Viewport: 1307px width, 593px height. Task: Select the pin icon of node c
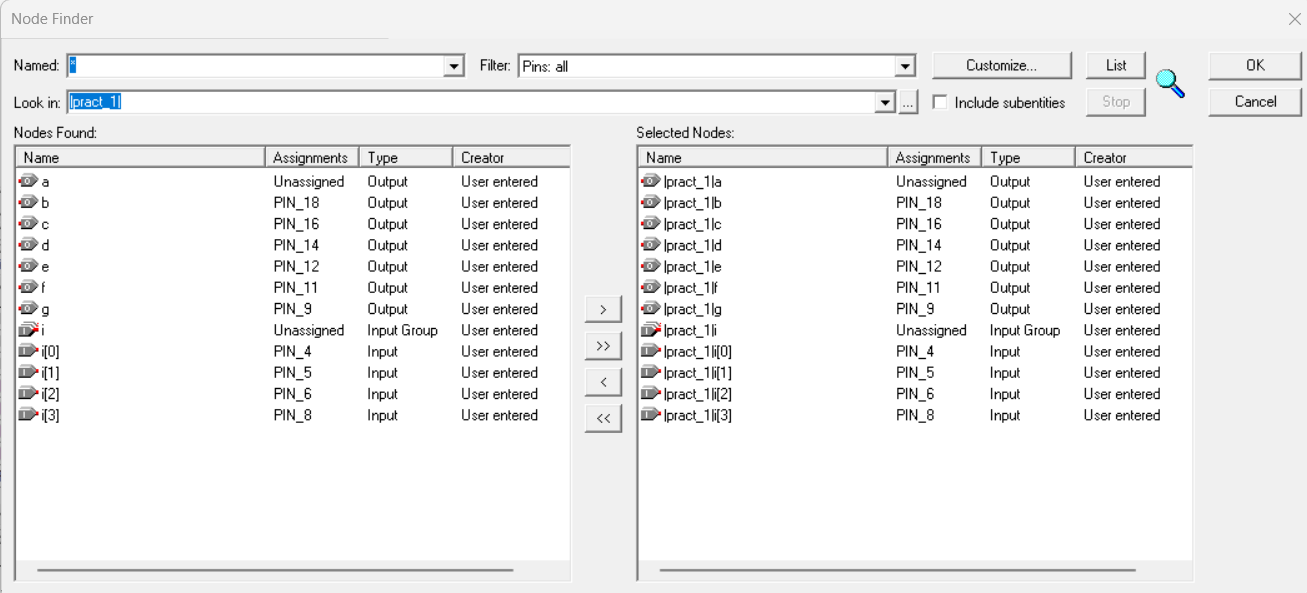[x=29, y=224]
